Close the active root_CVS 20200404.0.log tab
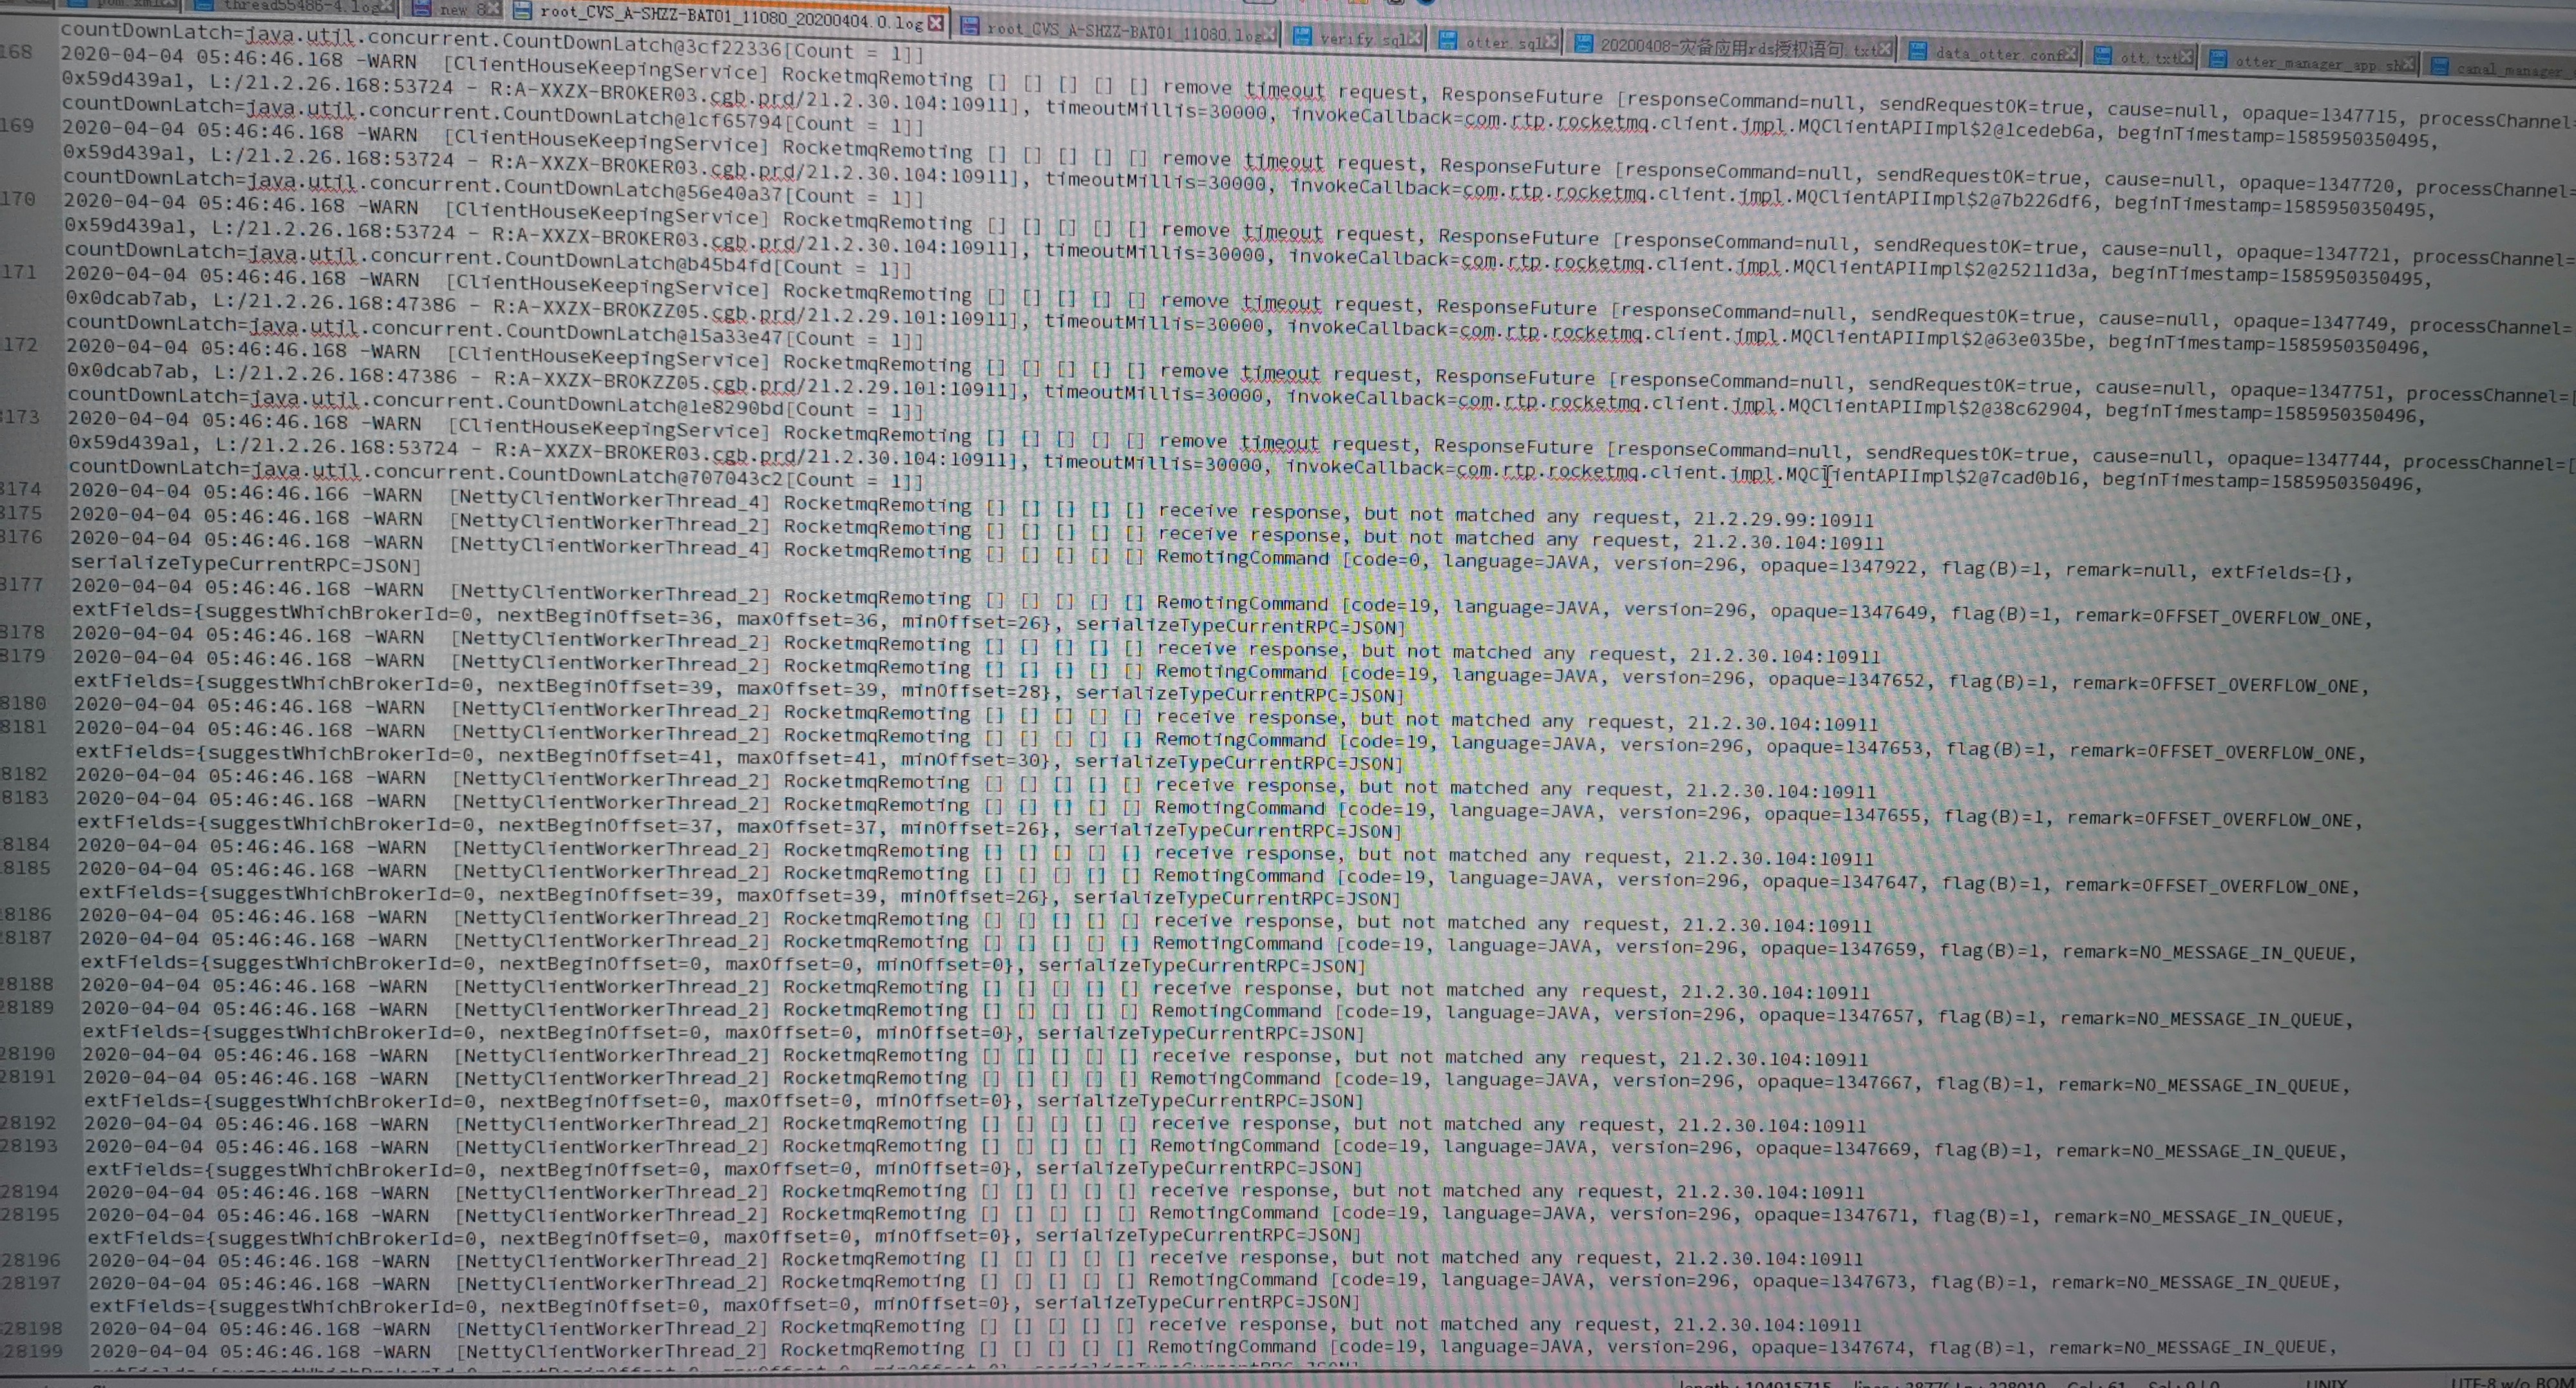2576x1388 pixels. pos(935,22)
